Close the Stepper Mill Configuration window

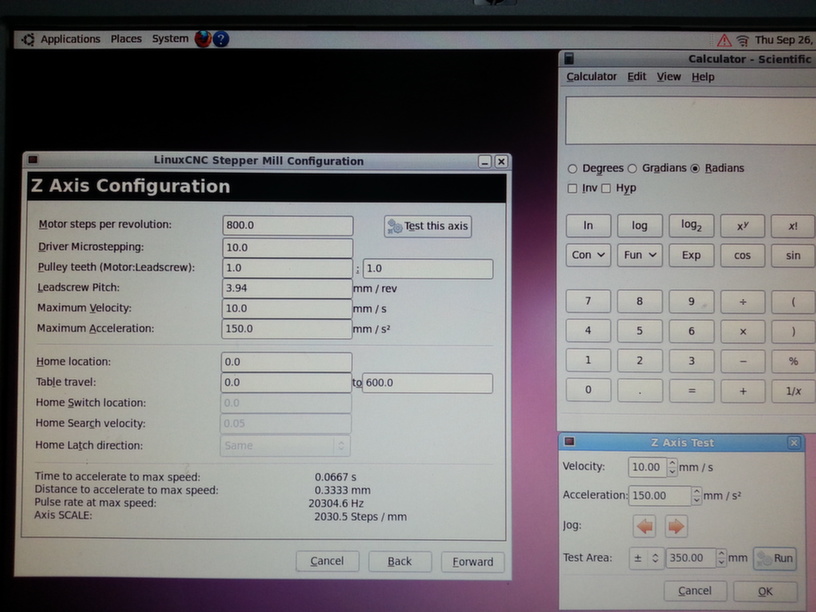click(501, 161)
